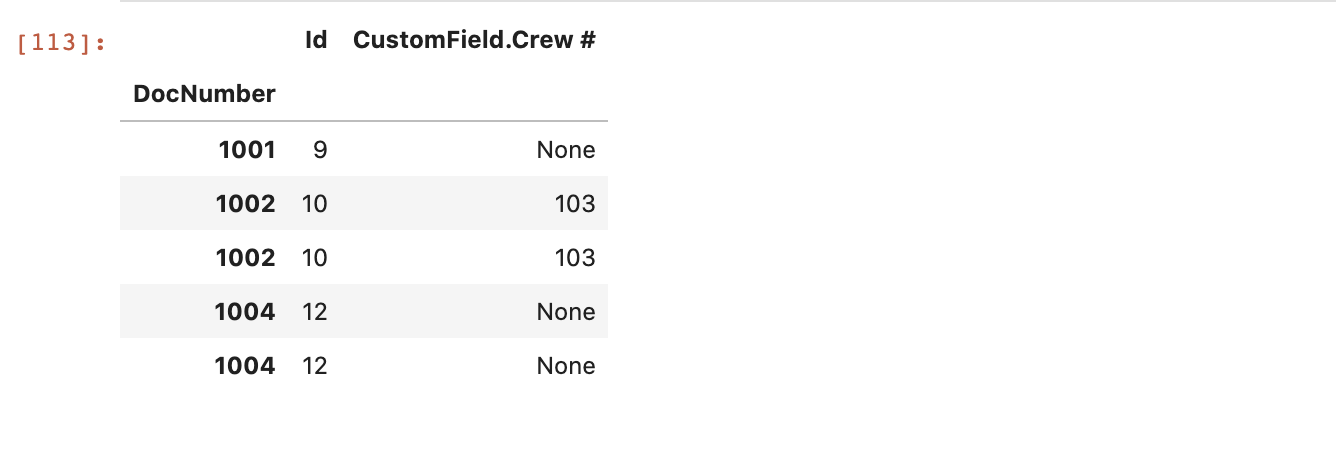This screenshot has width=1336, height=450.
Task: Click None in the first 1004 row
Action: tap(565, 312)
